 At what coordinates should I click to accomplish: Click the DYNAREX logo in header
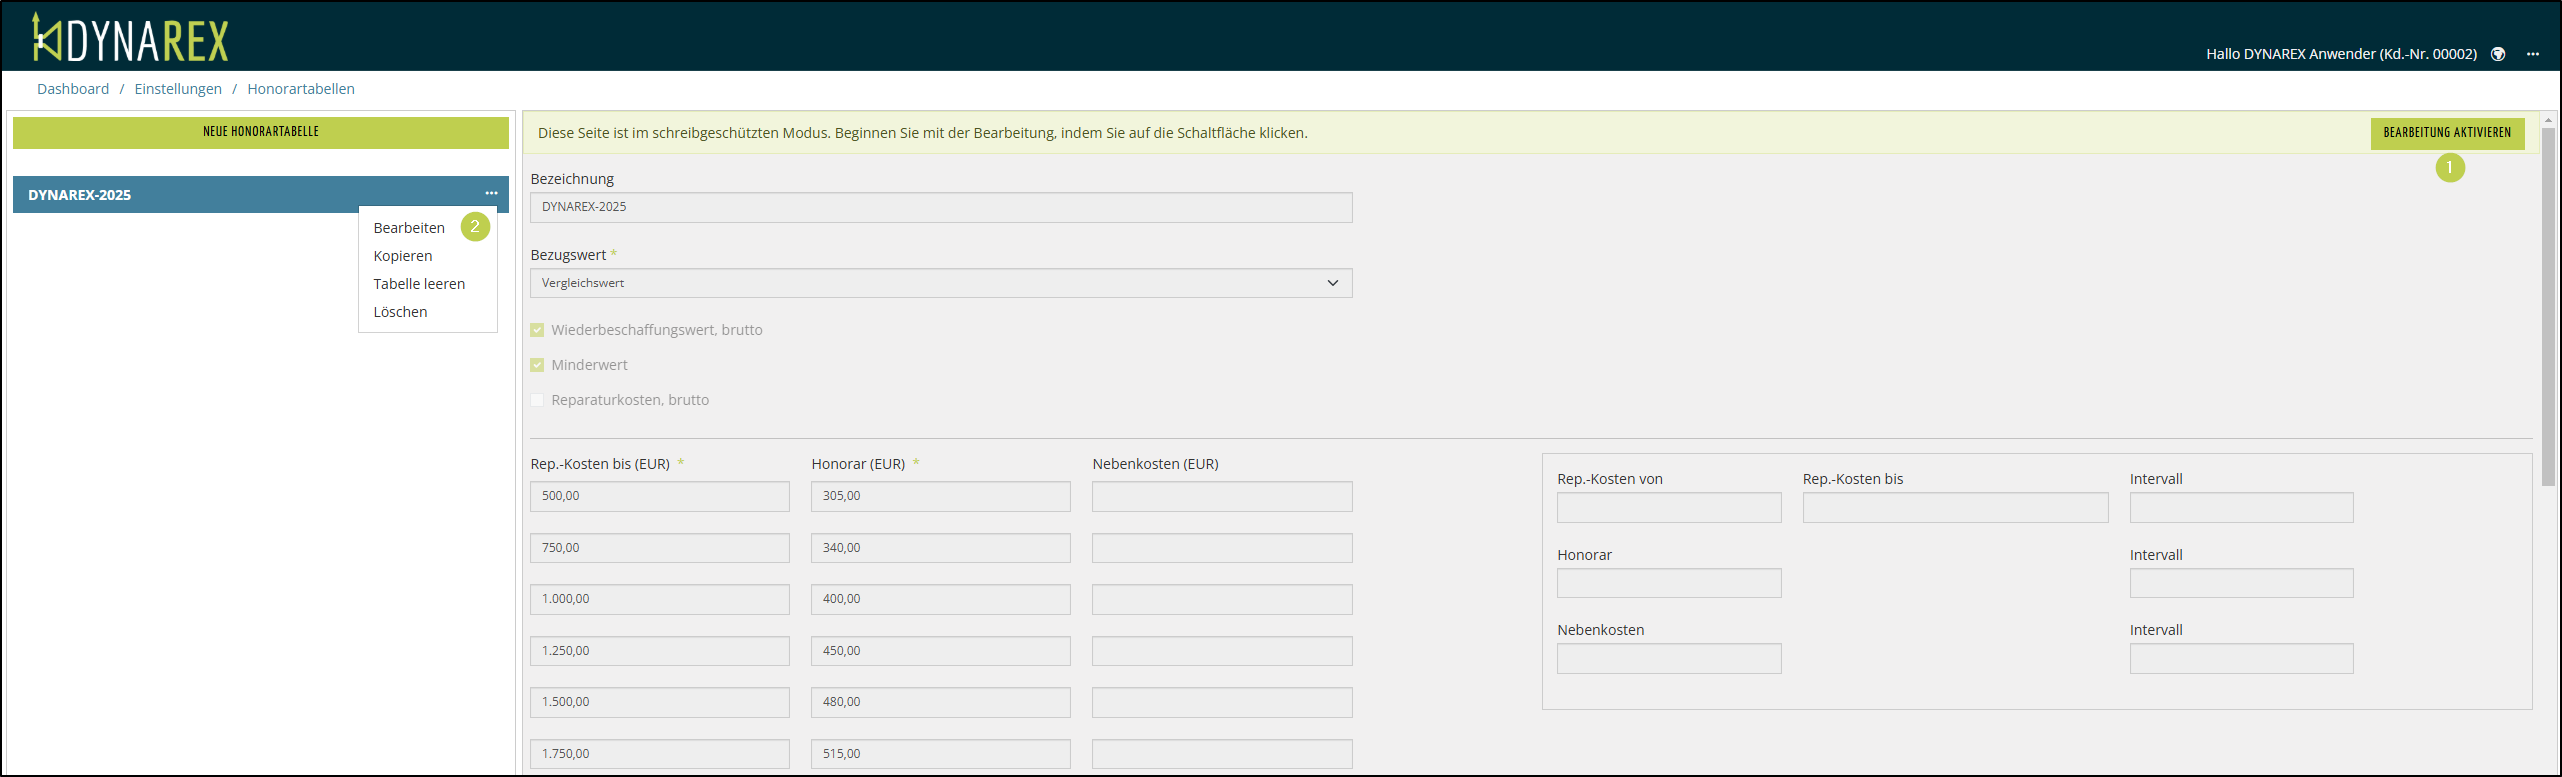[x=131, y=39]
